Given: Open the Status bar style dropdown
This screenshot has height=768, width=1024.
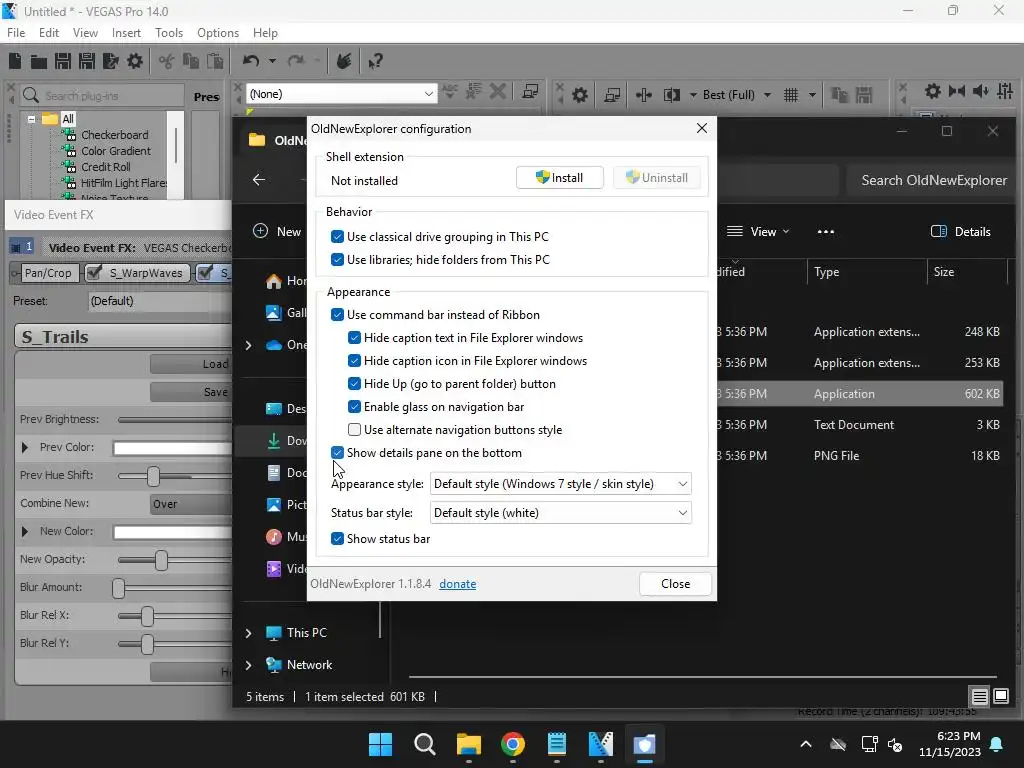Looking at the screenshot, I should point(560,513).
